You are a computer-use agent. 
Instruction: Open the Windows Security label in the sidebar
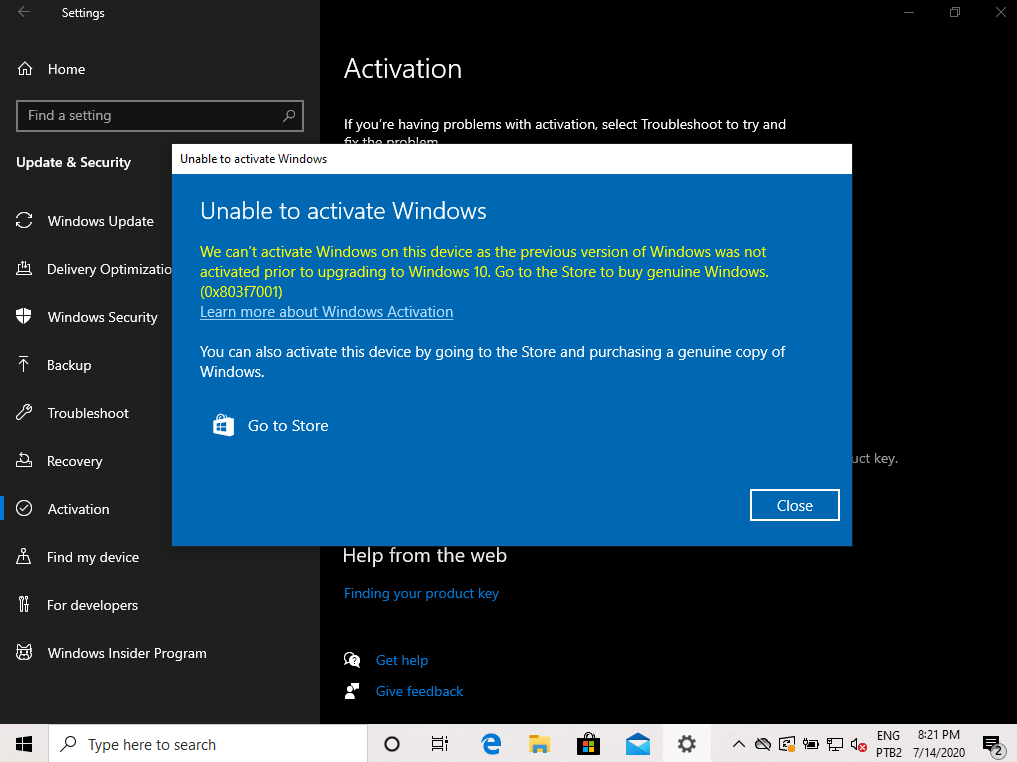(102, 317)
